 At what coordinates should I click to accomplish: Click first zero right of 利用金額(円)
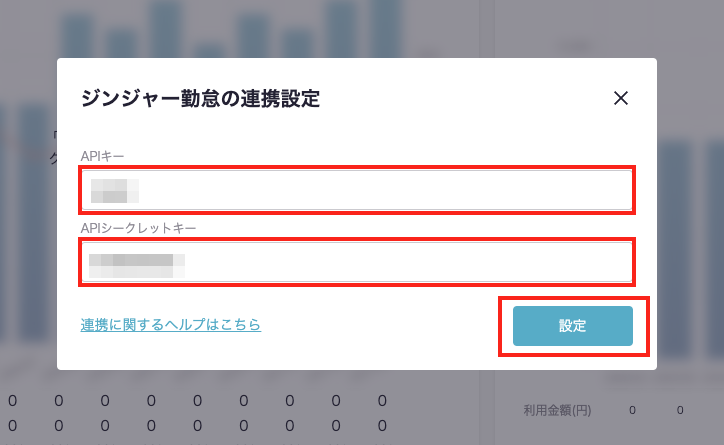pos(632,410)
